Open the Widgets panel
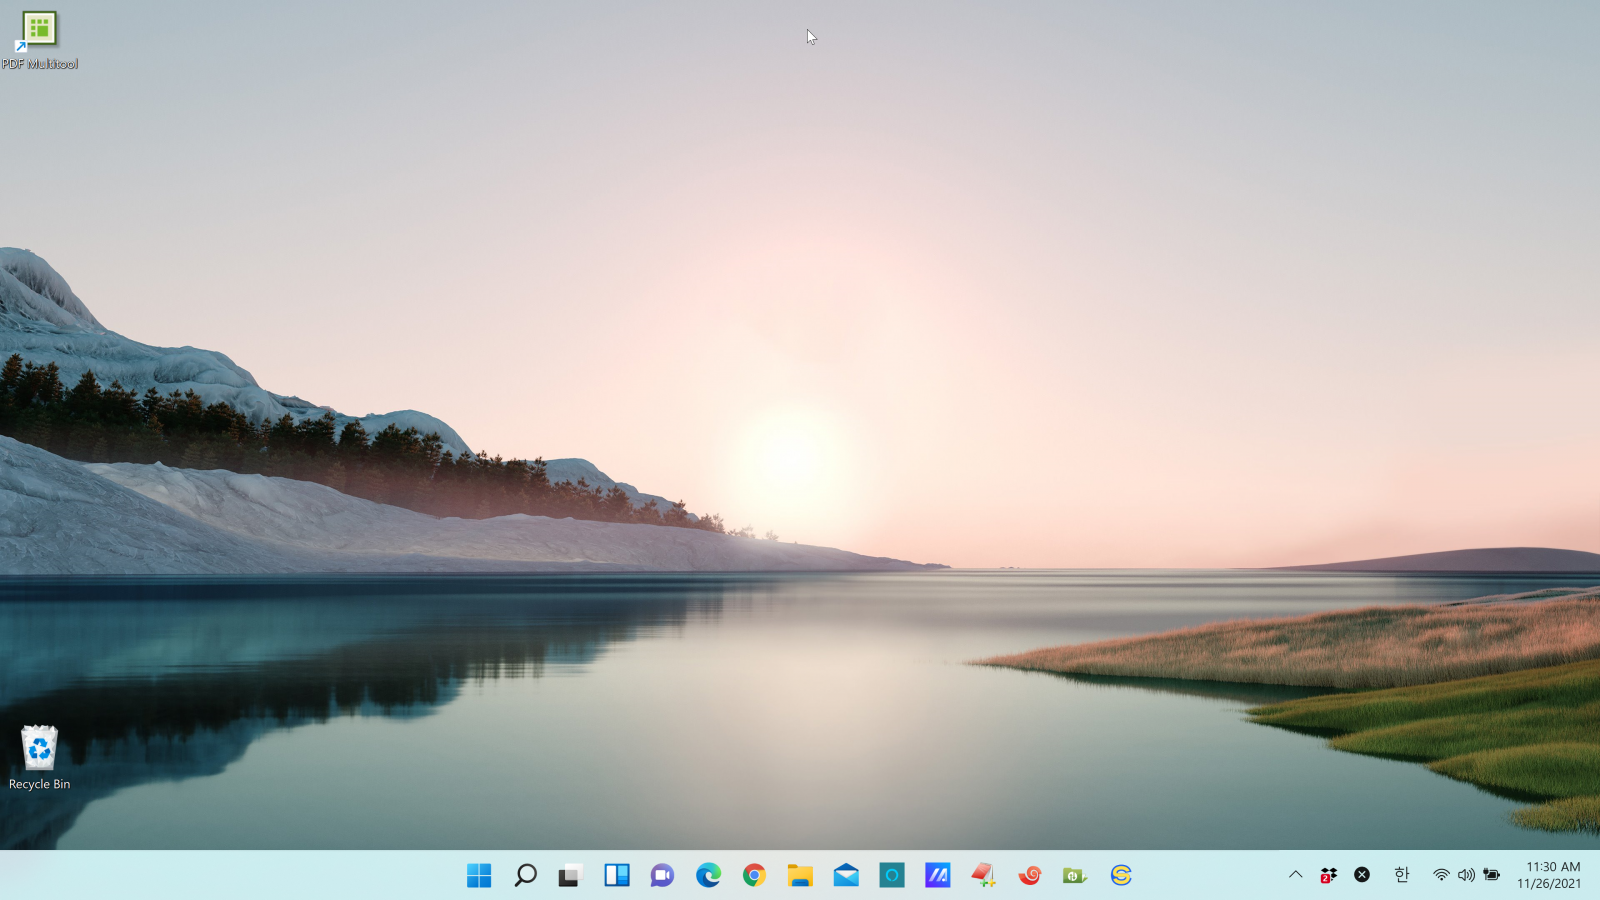Viewport: 1600px width, 900px height. coord(616,876)
